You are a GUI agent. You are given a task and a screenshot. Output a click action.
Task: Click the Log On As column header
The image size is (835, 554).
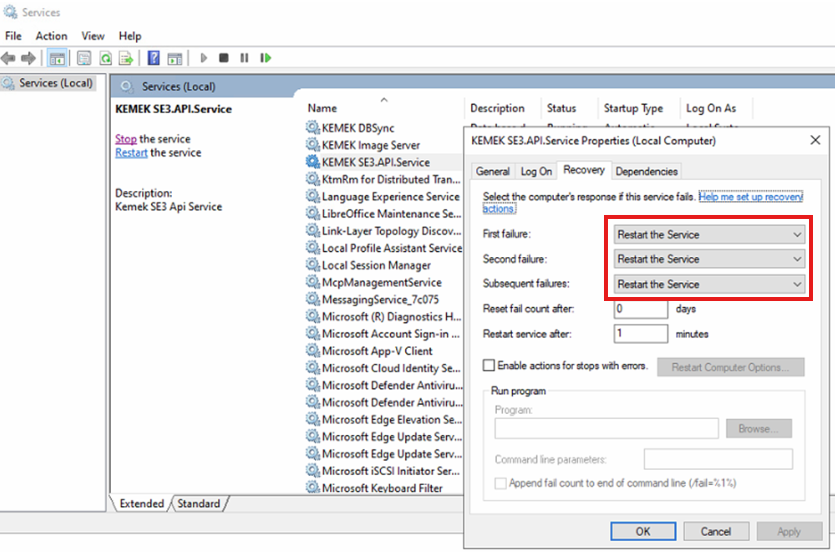711,108
